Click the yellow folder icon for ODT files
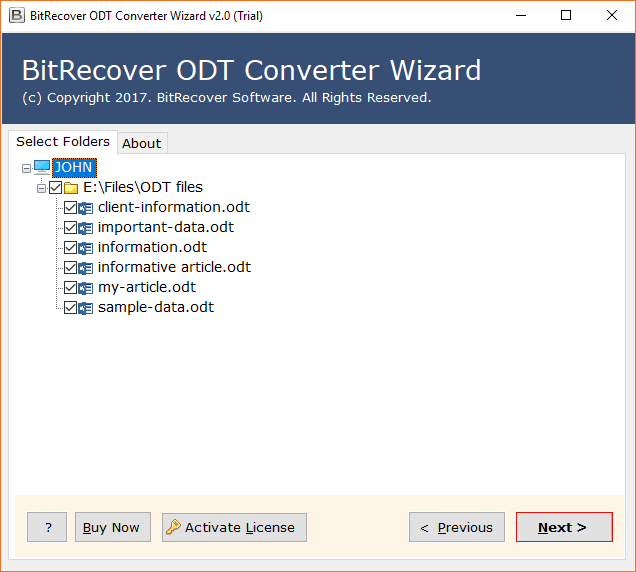 point(71,187)
